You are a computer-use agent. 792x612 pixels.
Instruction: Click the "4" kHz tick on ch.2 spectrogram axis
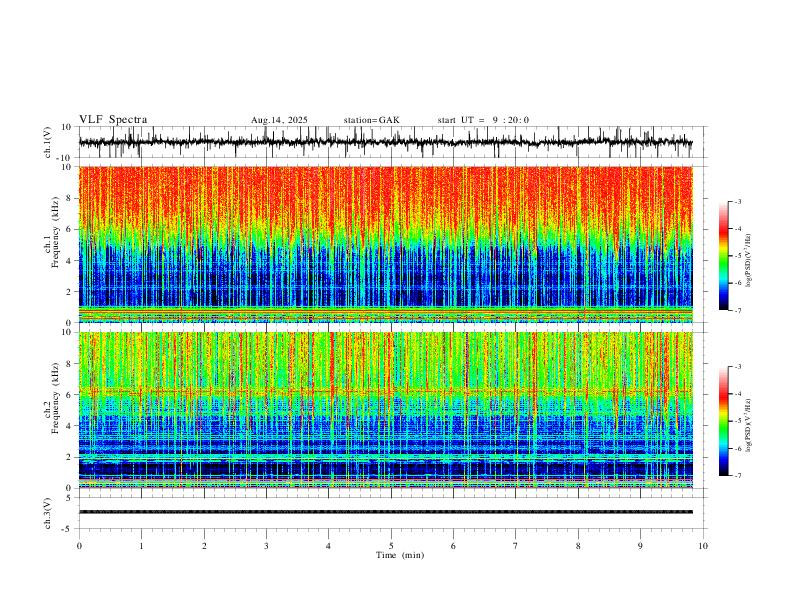click(69, 426)
